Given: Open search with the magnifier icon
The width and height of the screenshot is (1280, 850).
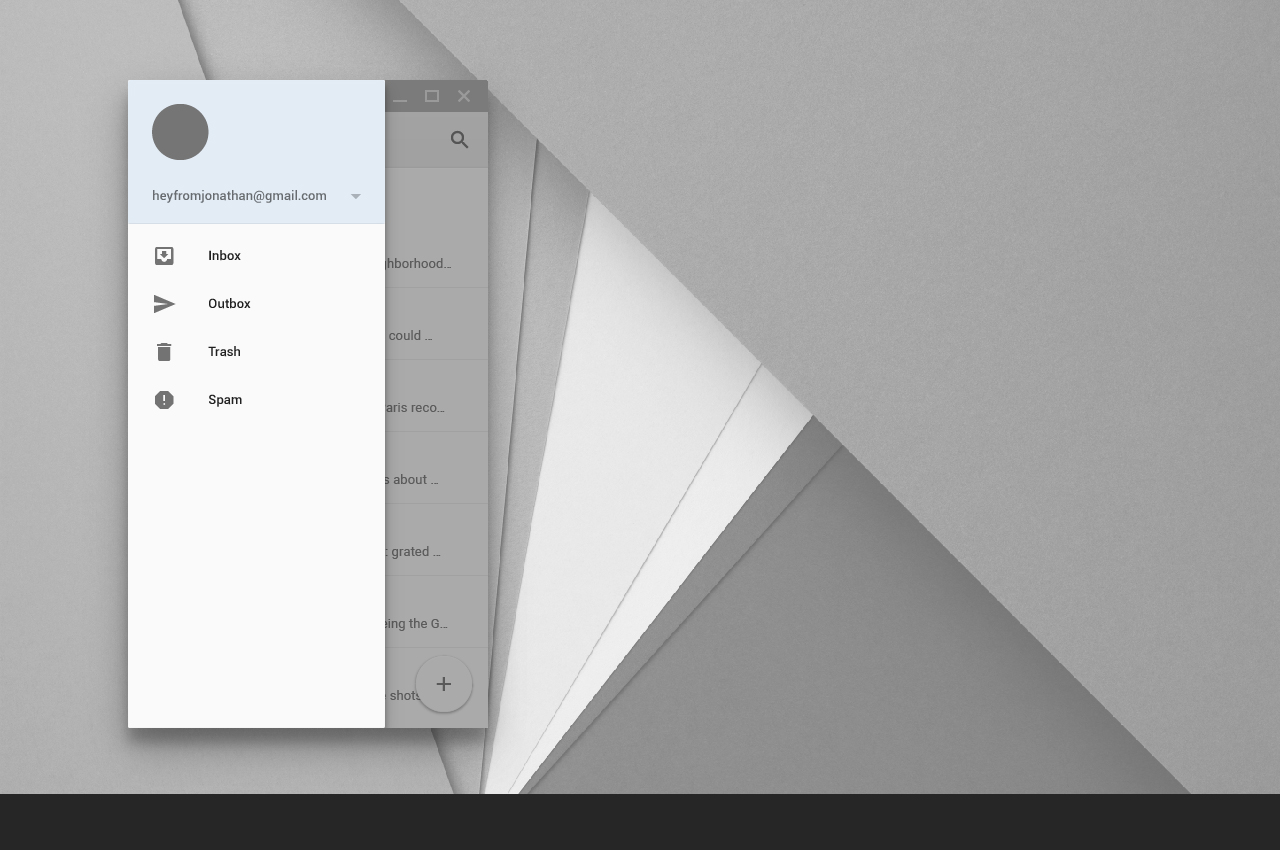Looking at the screenshot, I should tap(460, 140).
